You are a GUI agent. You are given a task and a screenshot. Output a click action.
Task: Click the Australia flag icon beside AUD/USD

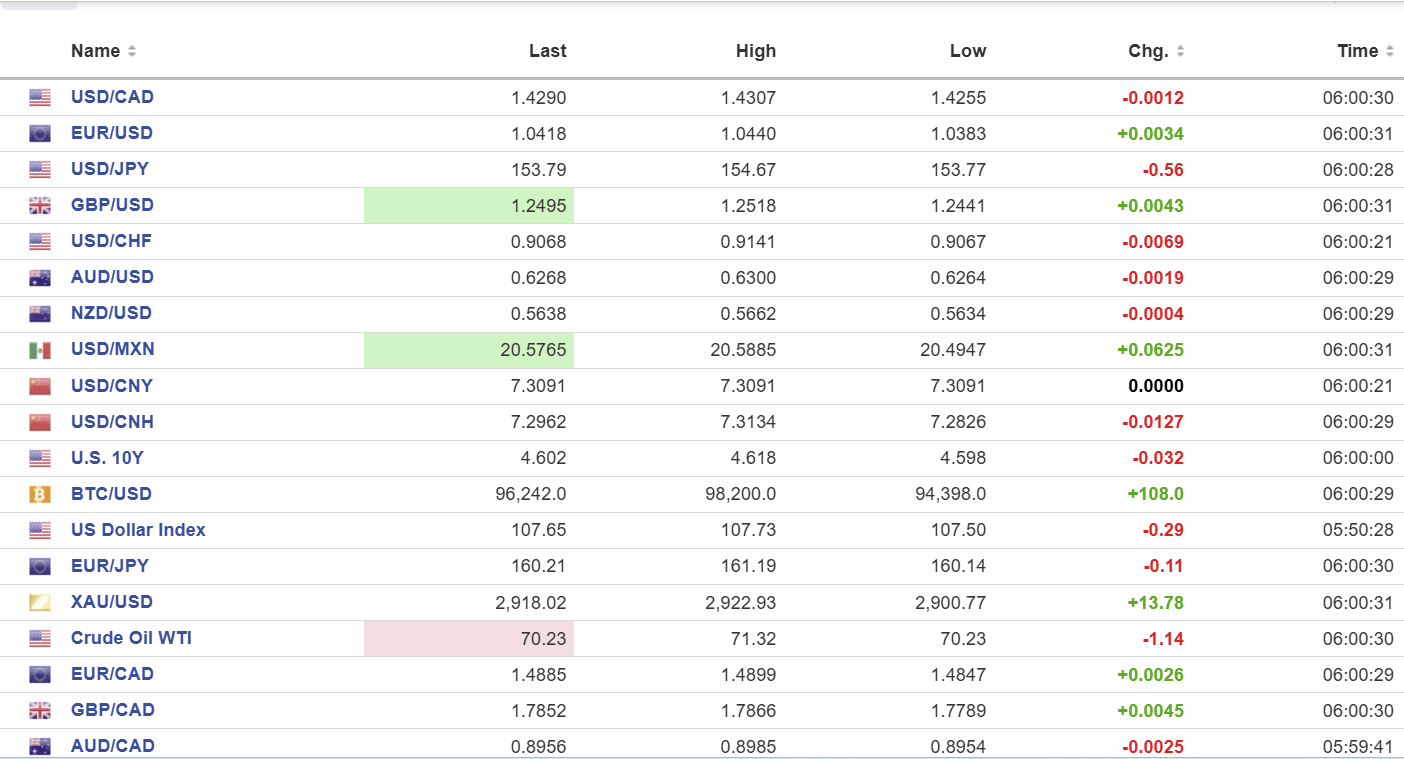coord(40,278)
